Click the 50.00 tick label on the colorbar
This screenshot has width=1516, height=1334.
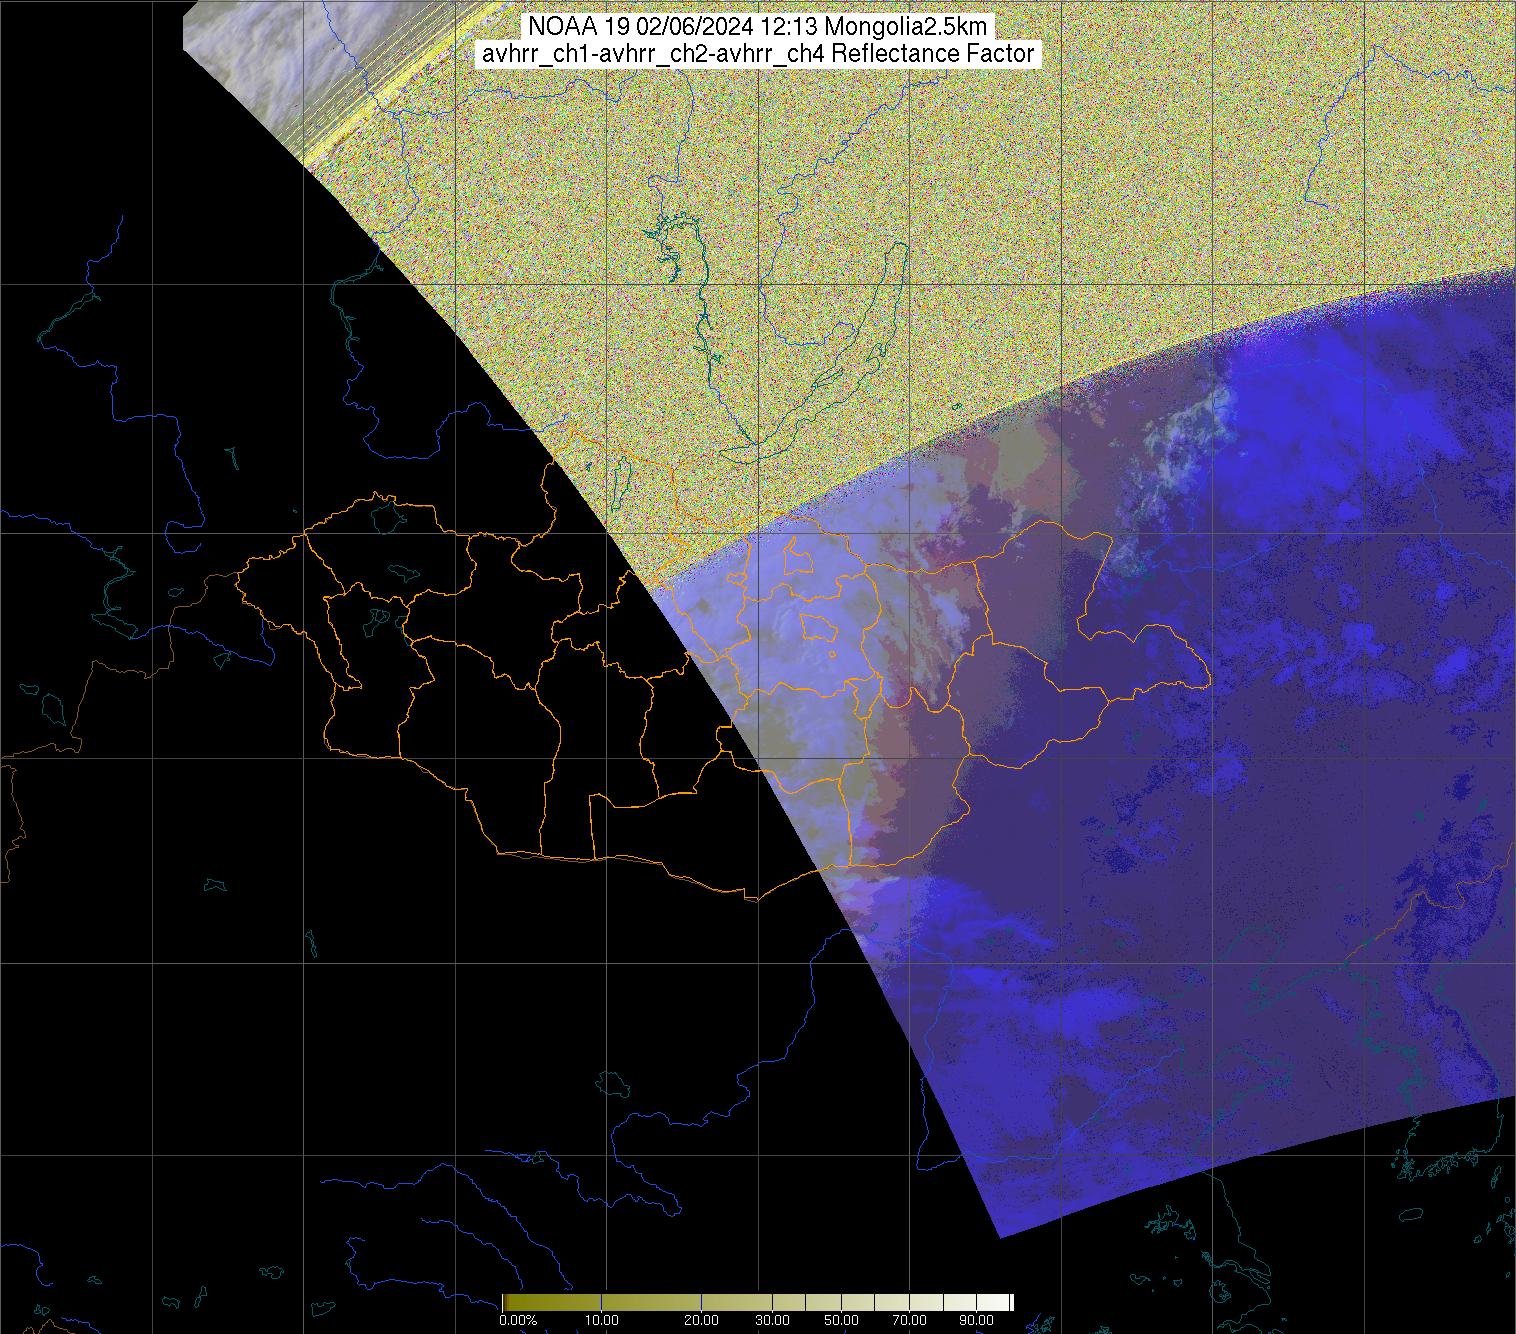[x=840, y=1320]
